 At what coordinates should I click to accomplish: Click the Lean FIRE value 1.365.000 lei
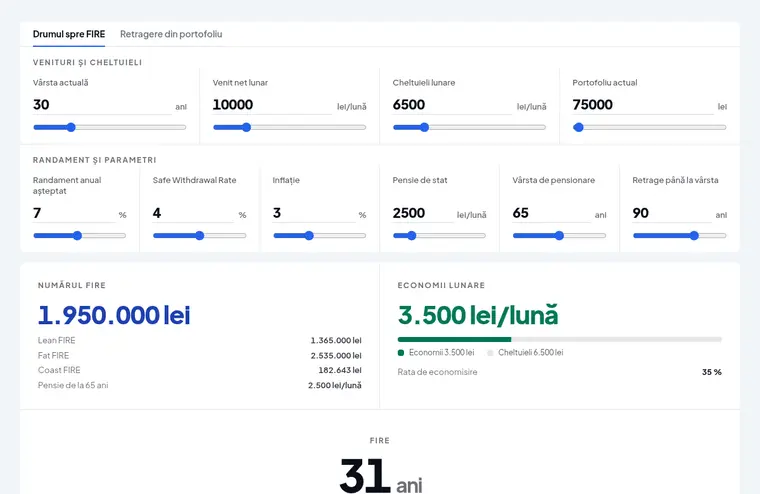pos(336,340)
